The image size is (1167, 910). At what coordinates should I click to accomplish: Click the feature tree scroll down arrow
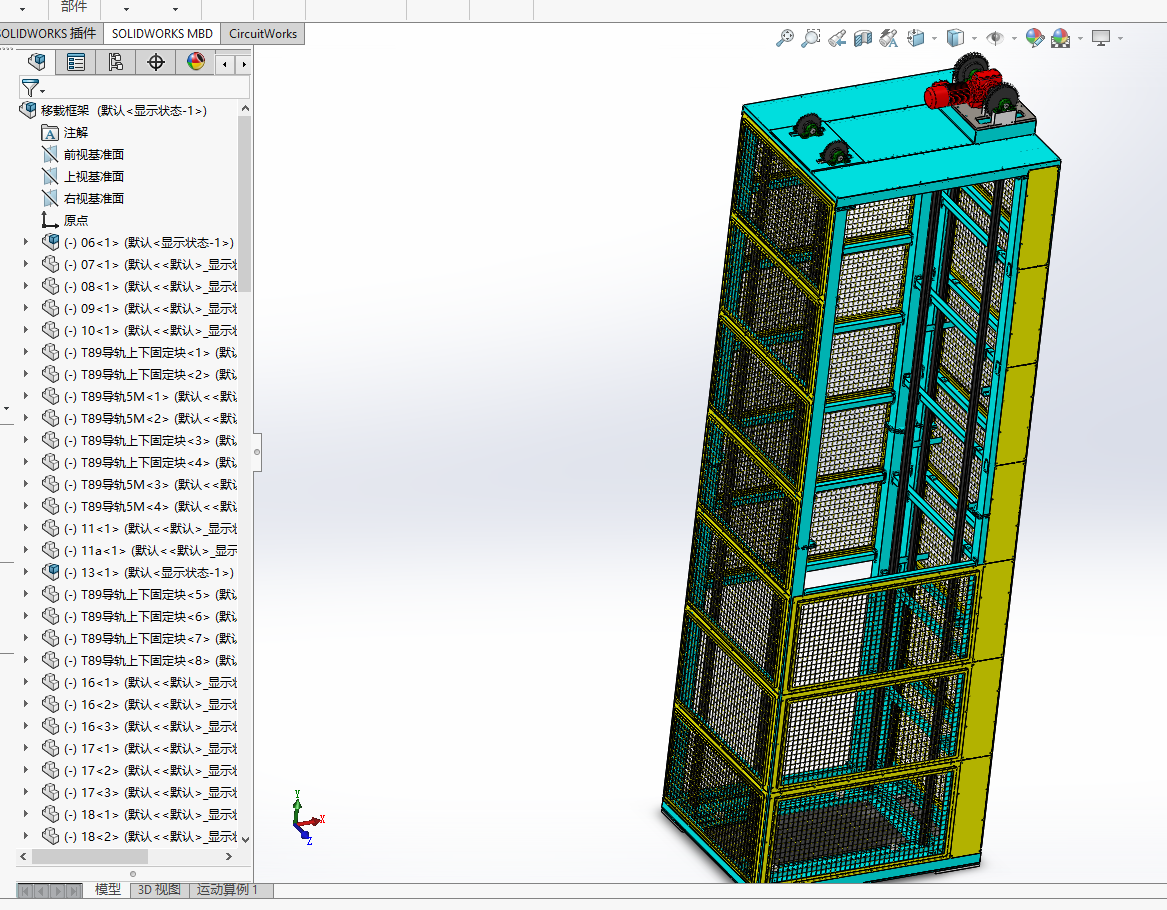pos(246,839)
